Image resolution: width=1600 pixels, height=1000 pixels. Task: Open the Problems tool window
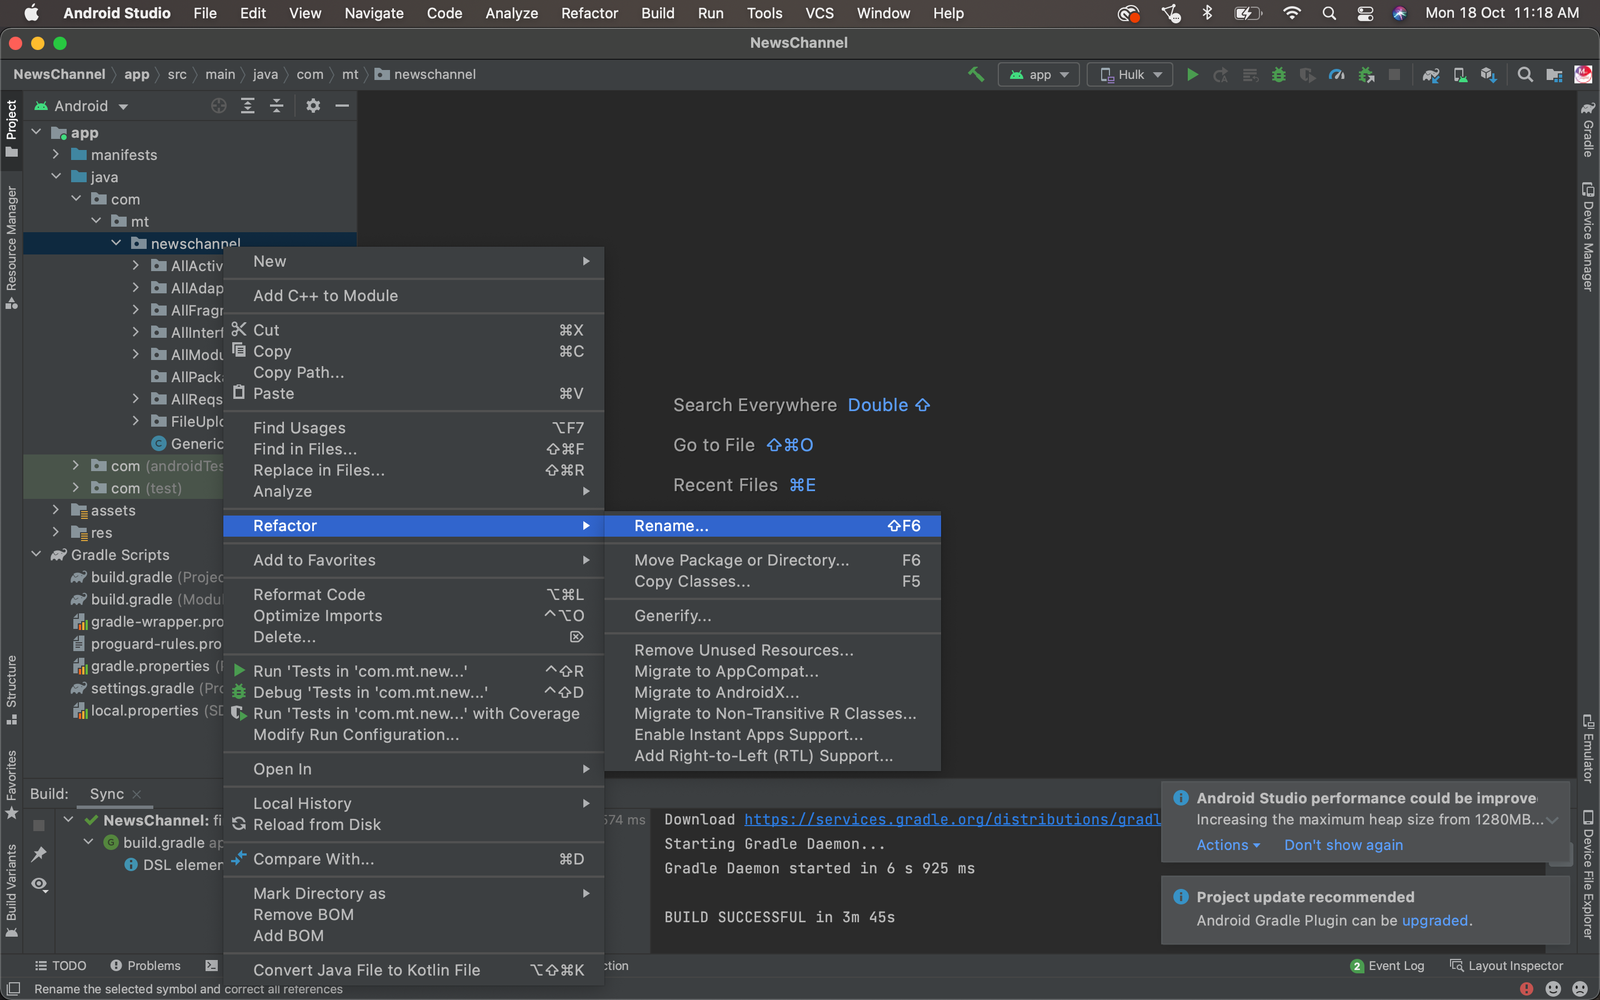point(145,966)
